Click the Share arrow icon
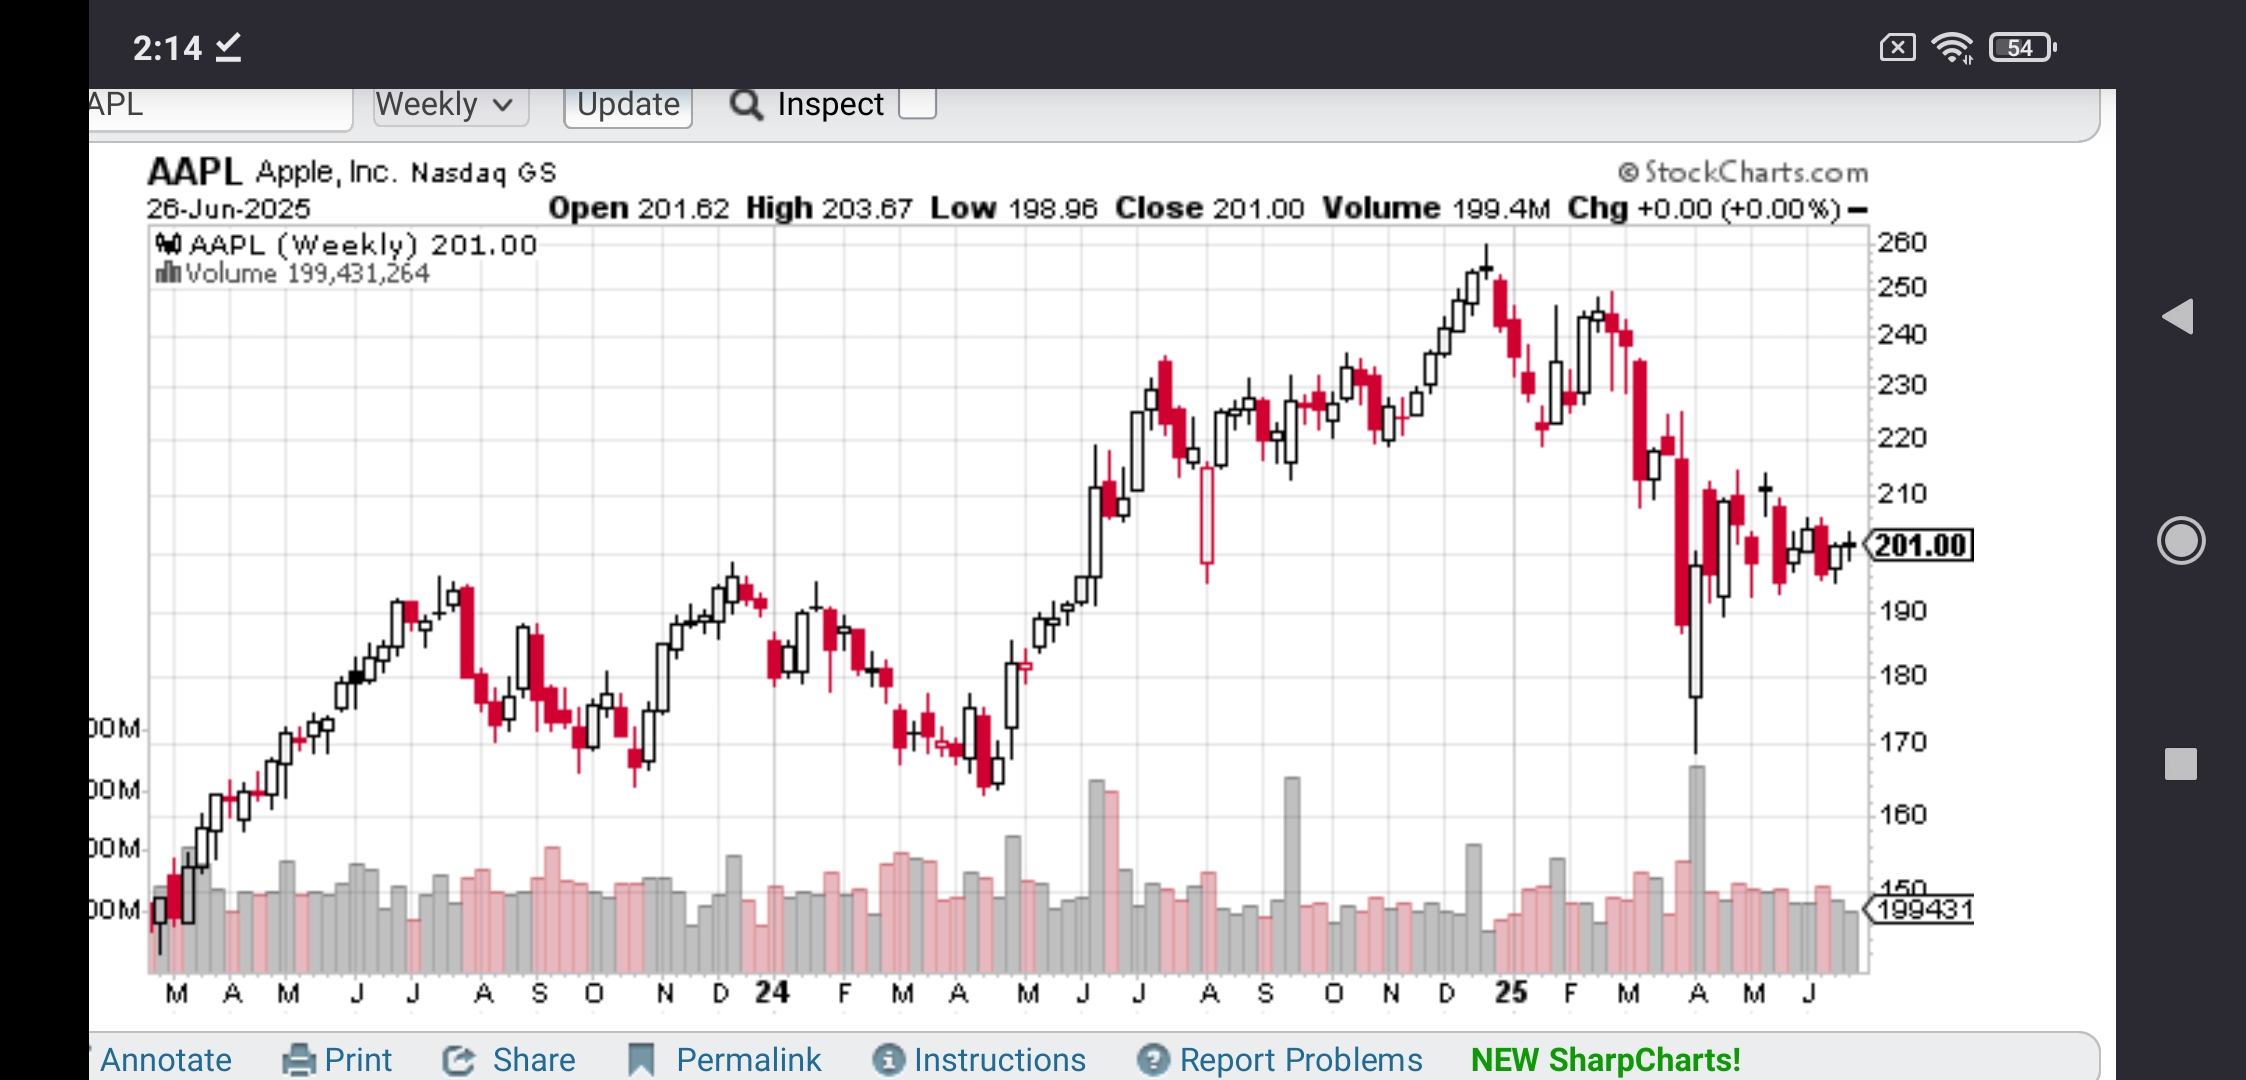This screenshot has width=2246, height=1080. click(x=459, y=1060)
